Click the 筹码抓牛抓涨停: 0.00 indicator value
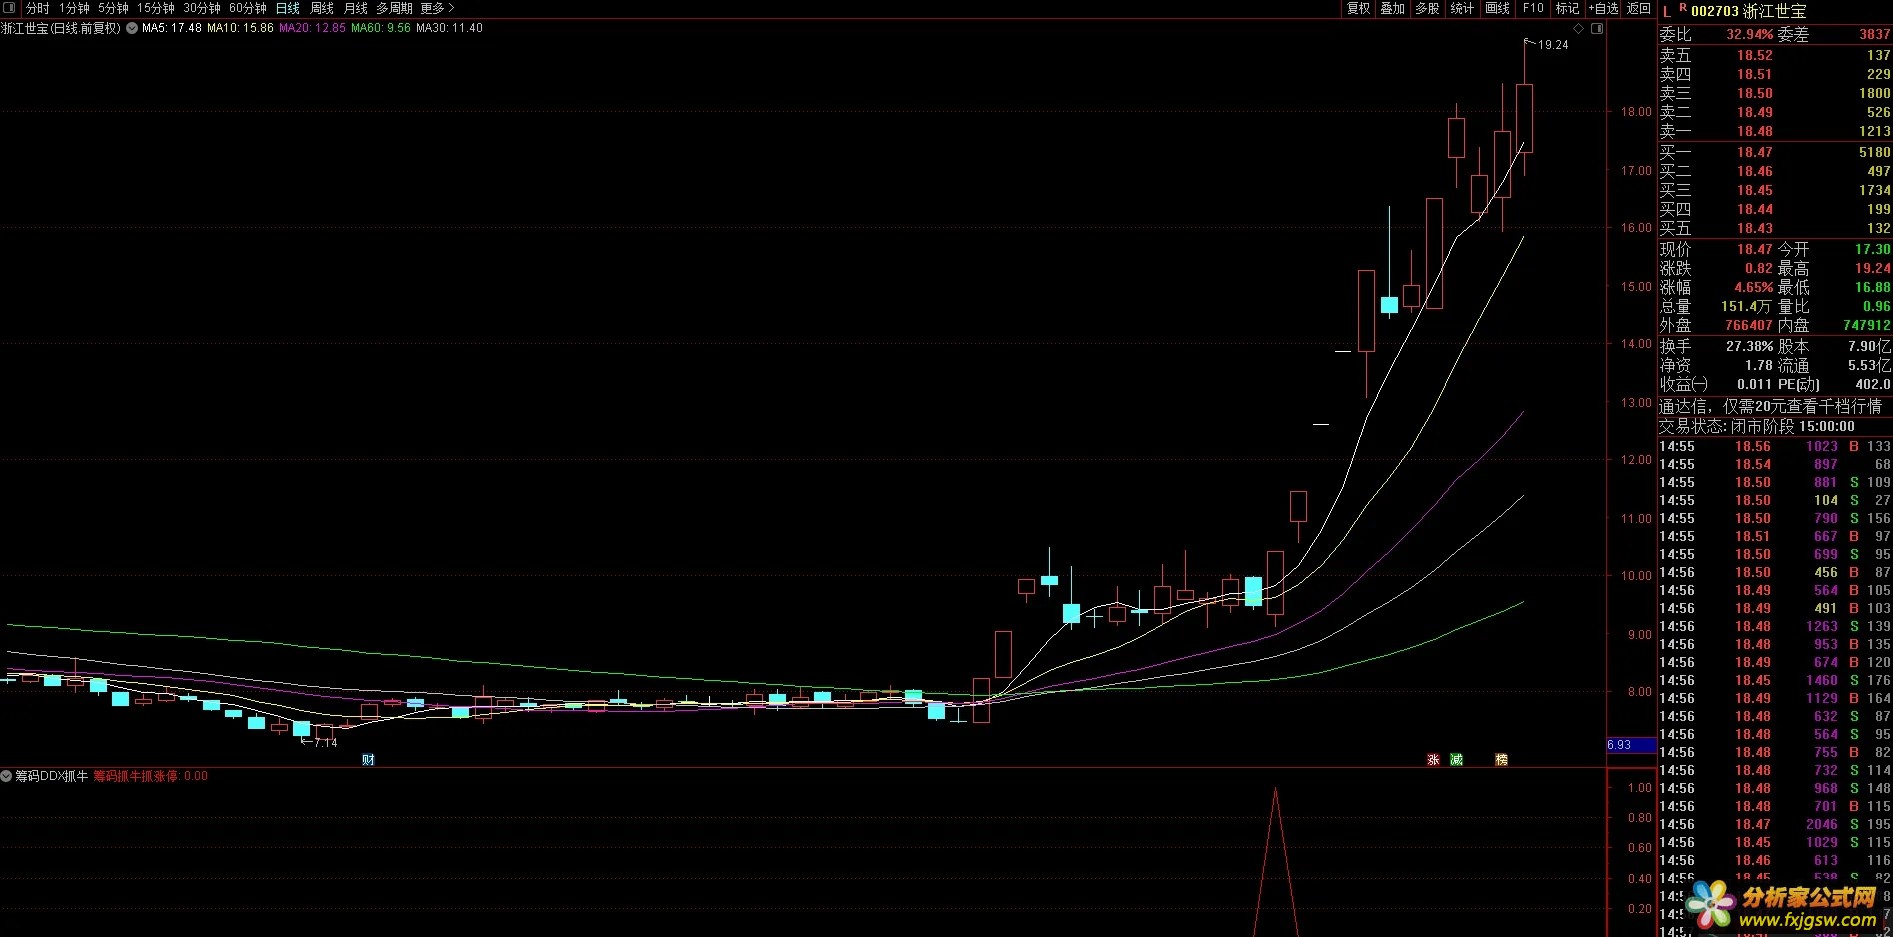The width and height of the screenshot is (1893, 937). 151,776
